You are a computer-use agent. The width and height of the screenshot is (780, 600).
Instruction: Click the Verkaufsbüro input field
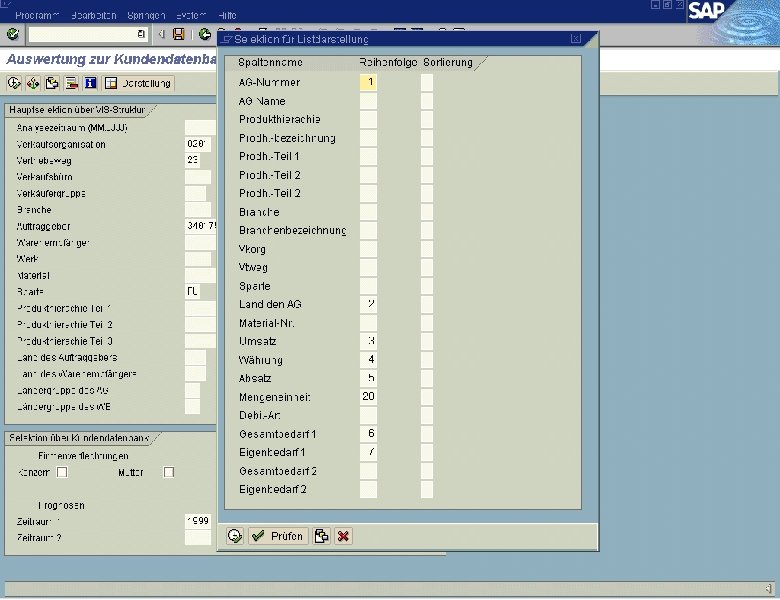(197, 177)
